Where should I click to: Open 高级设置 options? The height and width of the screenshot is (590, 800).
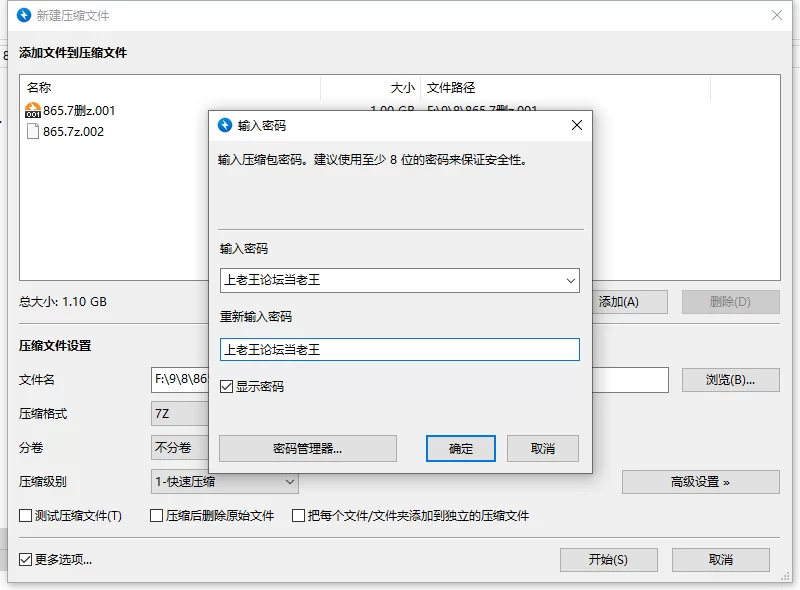coord(701,482)
